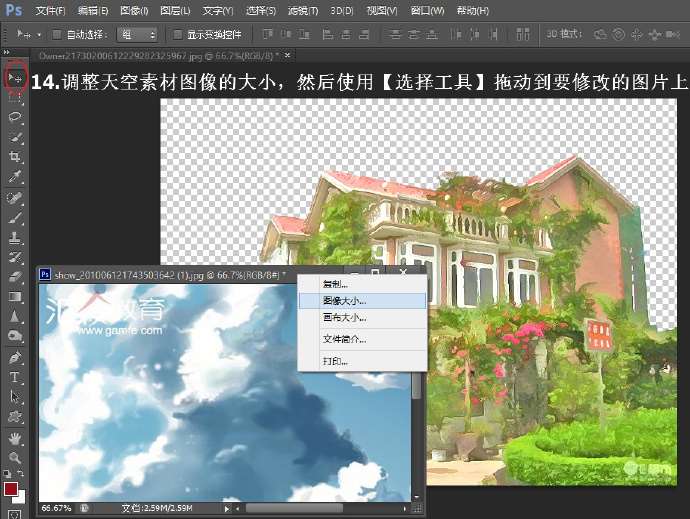Select the Sharpen/Blur triangle tool
Viewport: 690px width, 519px height.
(x=15, y=316)
